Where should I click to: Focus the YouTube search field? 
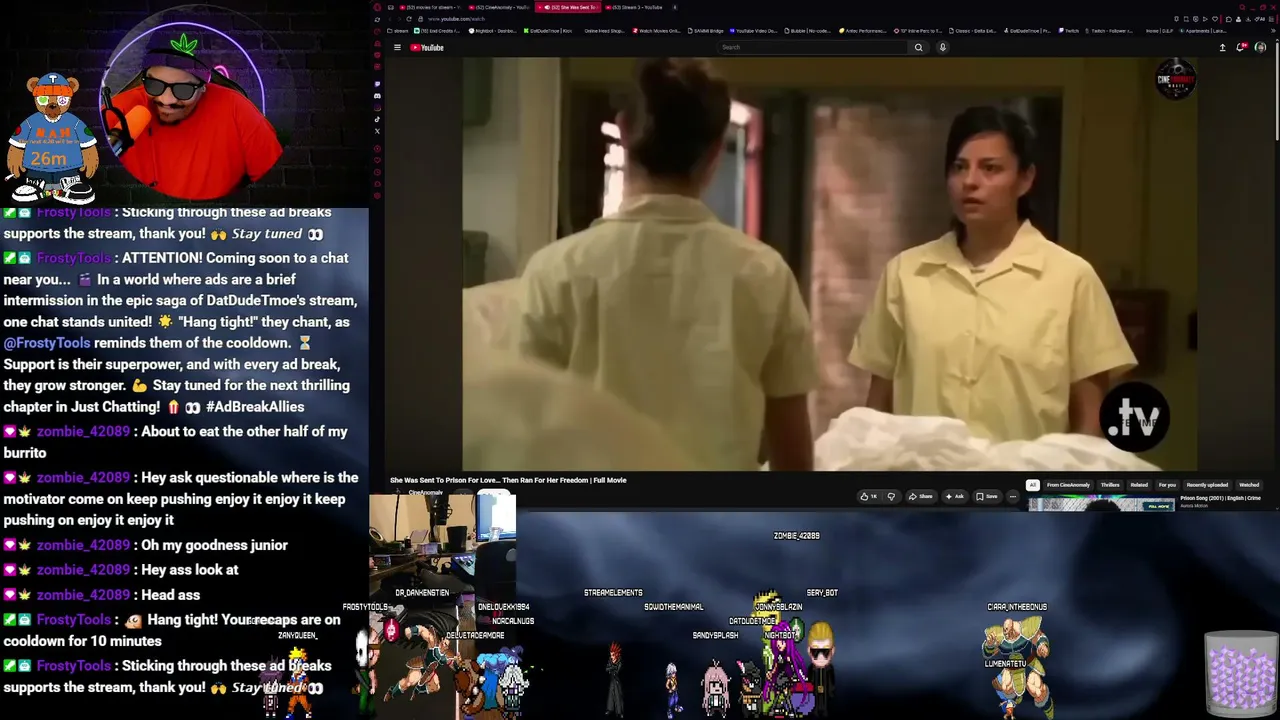813,47
